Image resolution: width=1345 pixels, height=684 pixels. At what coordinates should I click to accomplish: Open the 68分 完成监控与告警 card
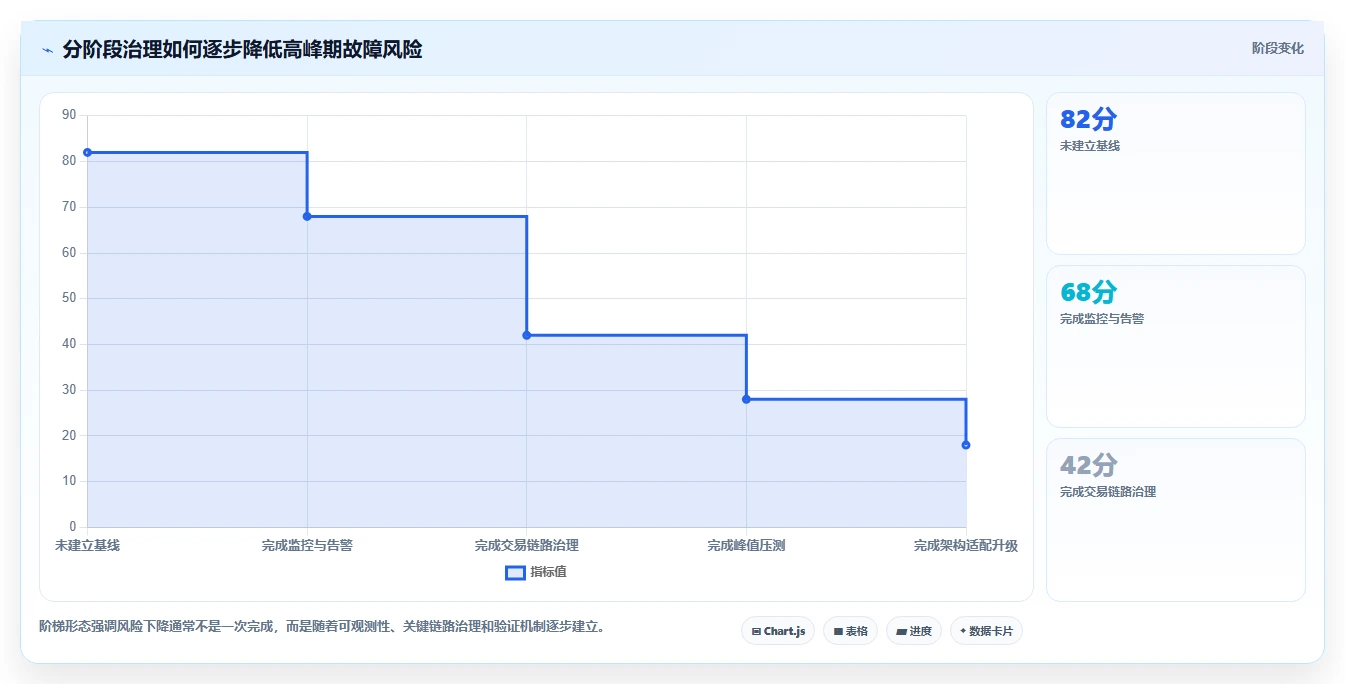tap(1176, 347)
